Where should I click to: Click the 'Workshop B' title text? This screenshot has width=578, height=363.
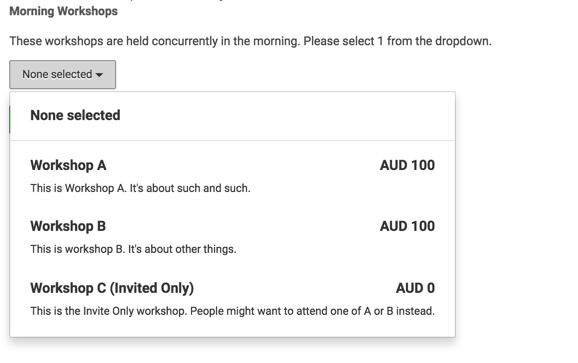[68, 226]
